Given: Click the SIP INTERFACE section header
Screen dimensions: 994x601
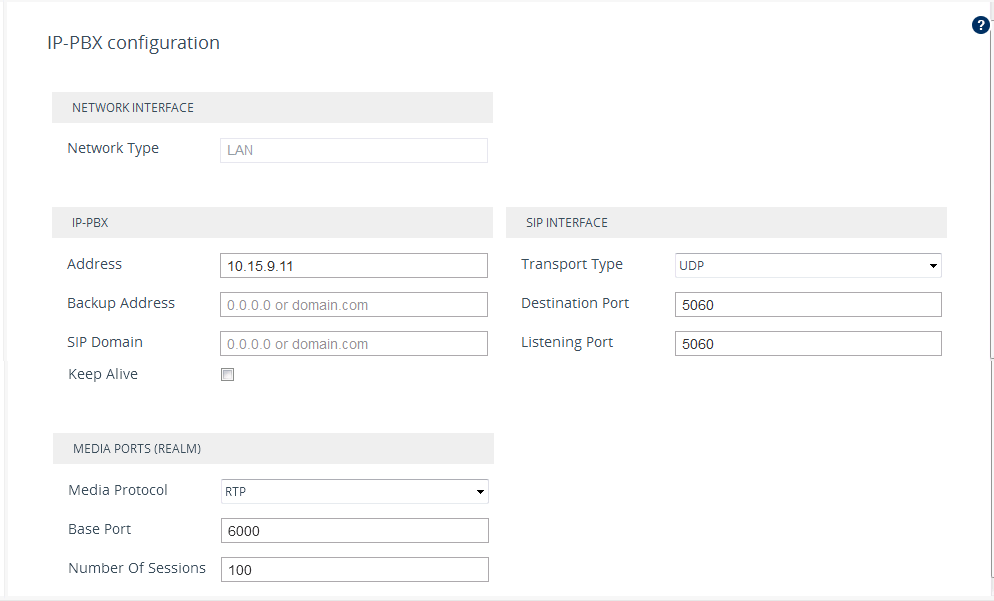Looking at the screenshot, I should (x=567, y=223).
